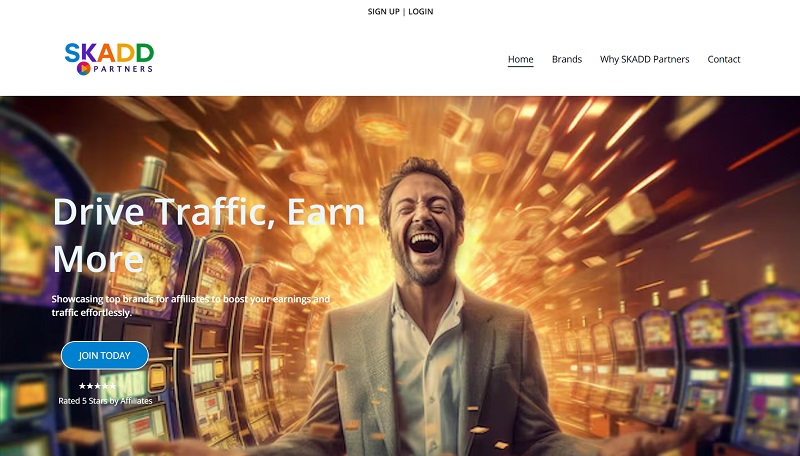
Task: Click the Rated 5 Stars by Affiliates text
Action: click(x=105, y=401)
